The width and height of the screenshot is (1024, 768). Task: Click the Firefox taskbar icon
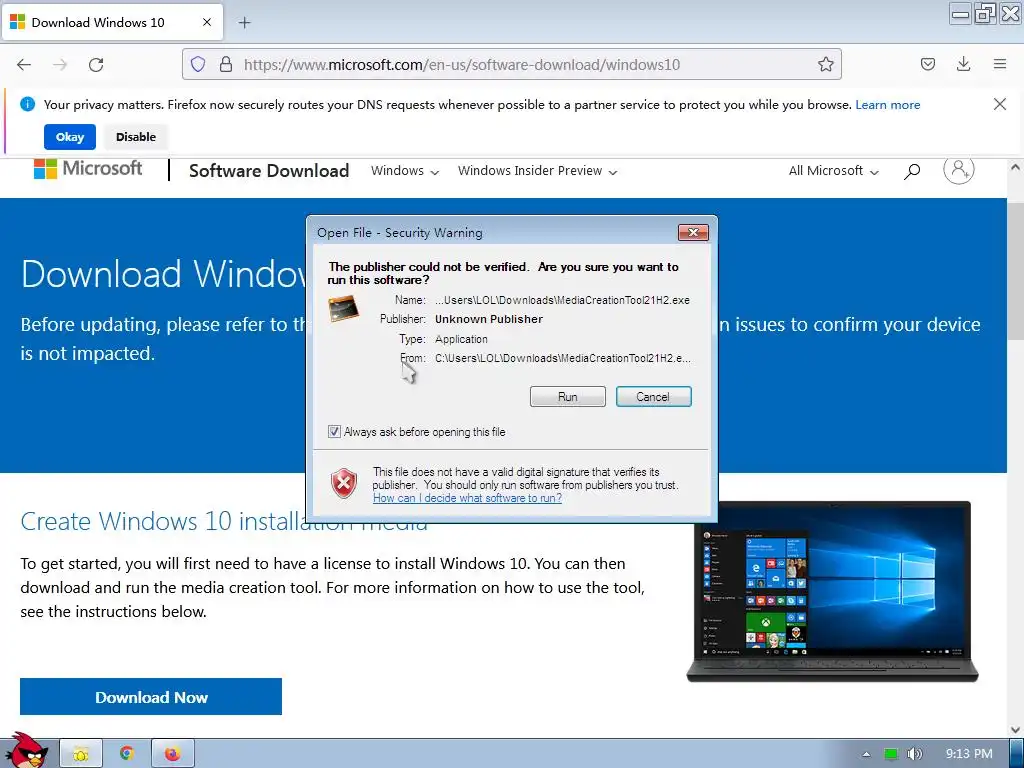click(x=172, y=754)
